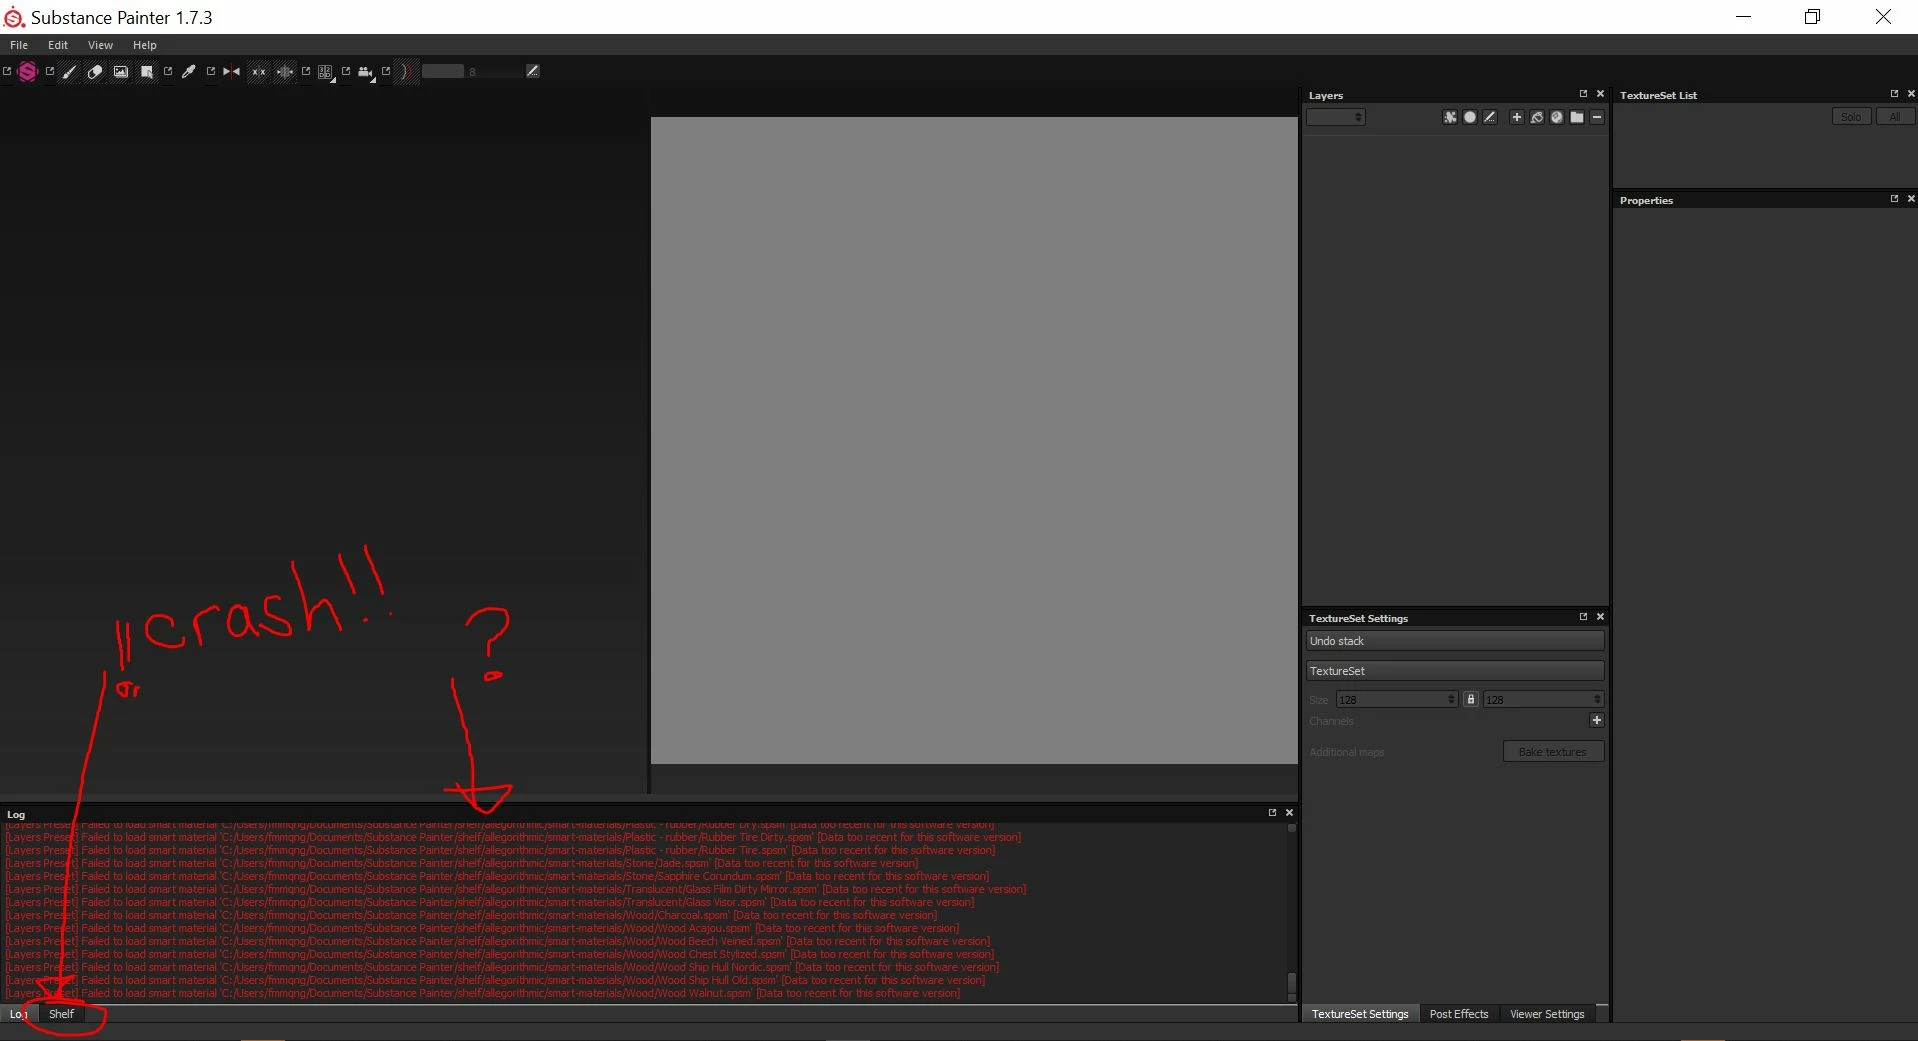Select the Material picker eyedropper tool
This screenshot has width=1918, height=1041.
tap(188, 71)
